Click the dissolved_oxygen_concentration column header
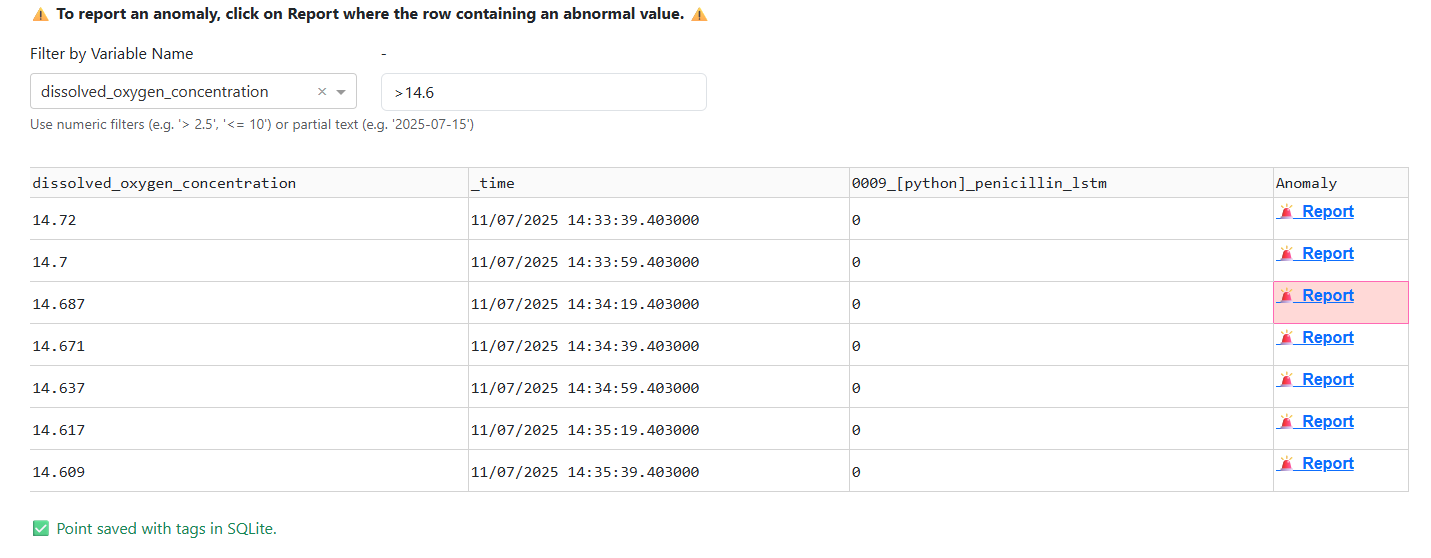Image resolution: width=1431 pixels, height=558 pixels. pyautogui.click(x=165, y=183)
